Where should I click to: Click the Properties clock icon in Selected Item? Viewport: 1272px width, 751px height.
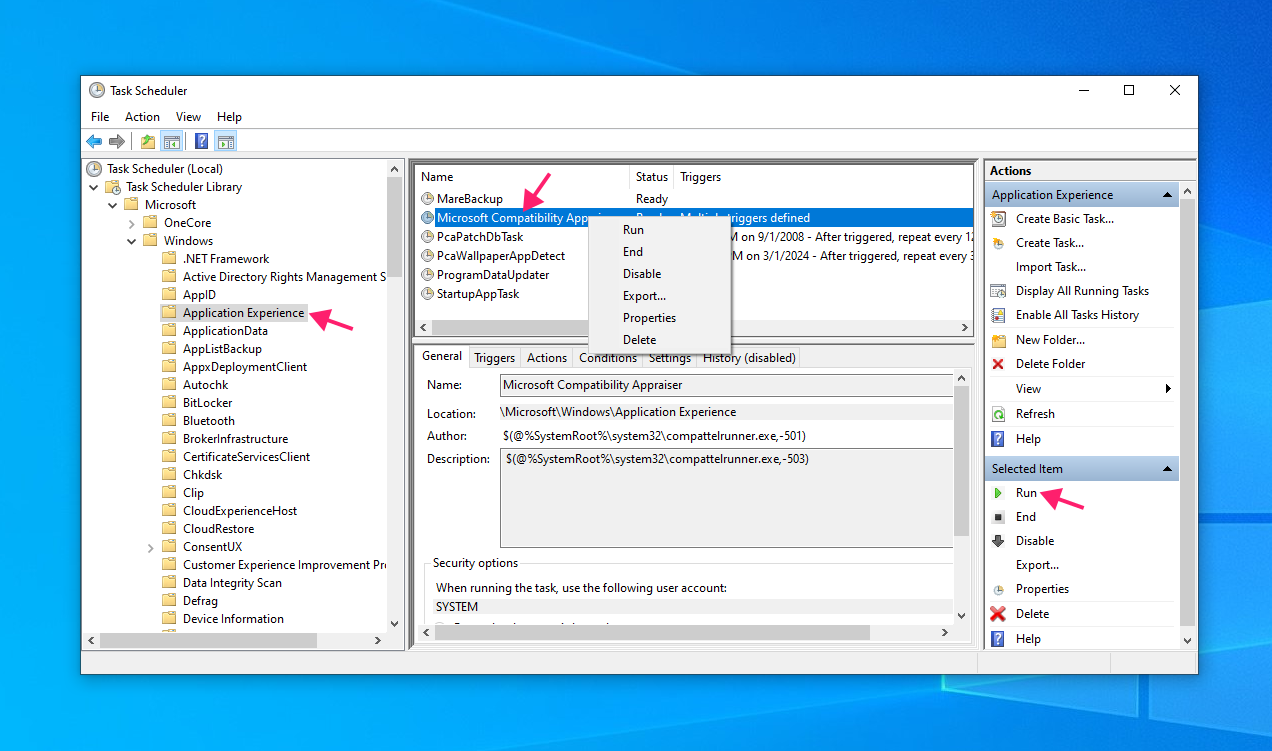click(x=998, y=590)
